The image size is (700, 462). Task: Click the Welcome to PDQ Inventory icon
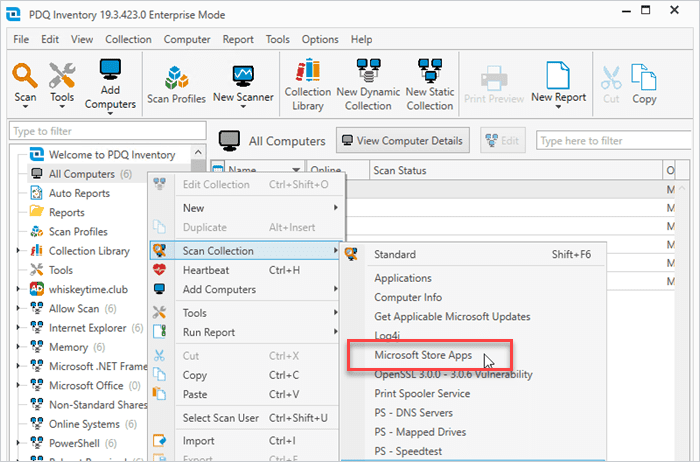37,154
